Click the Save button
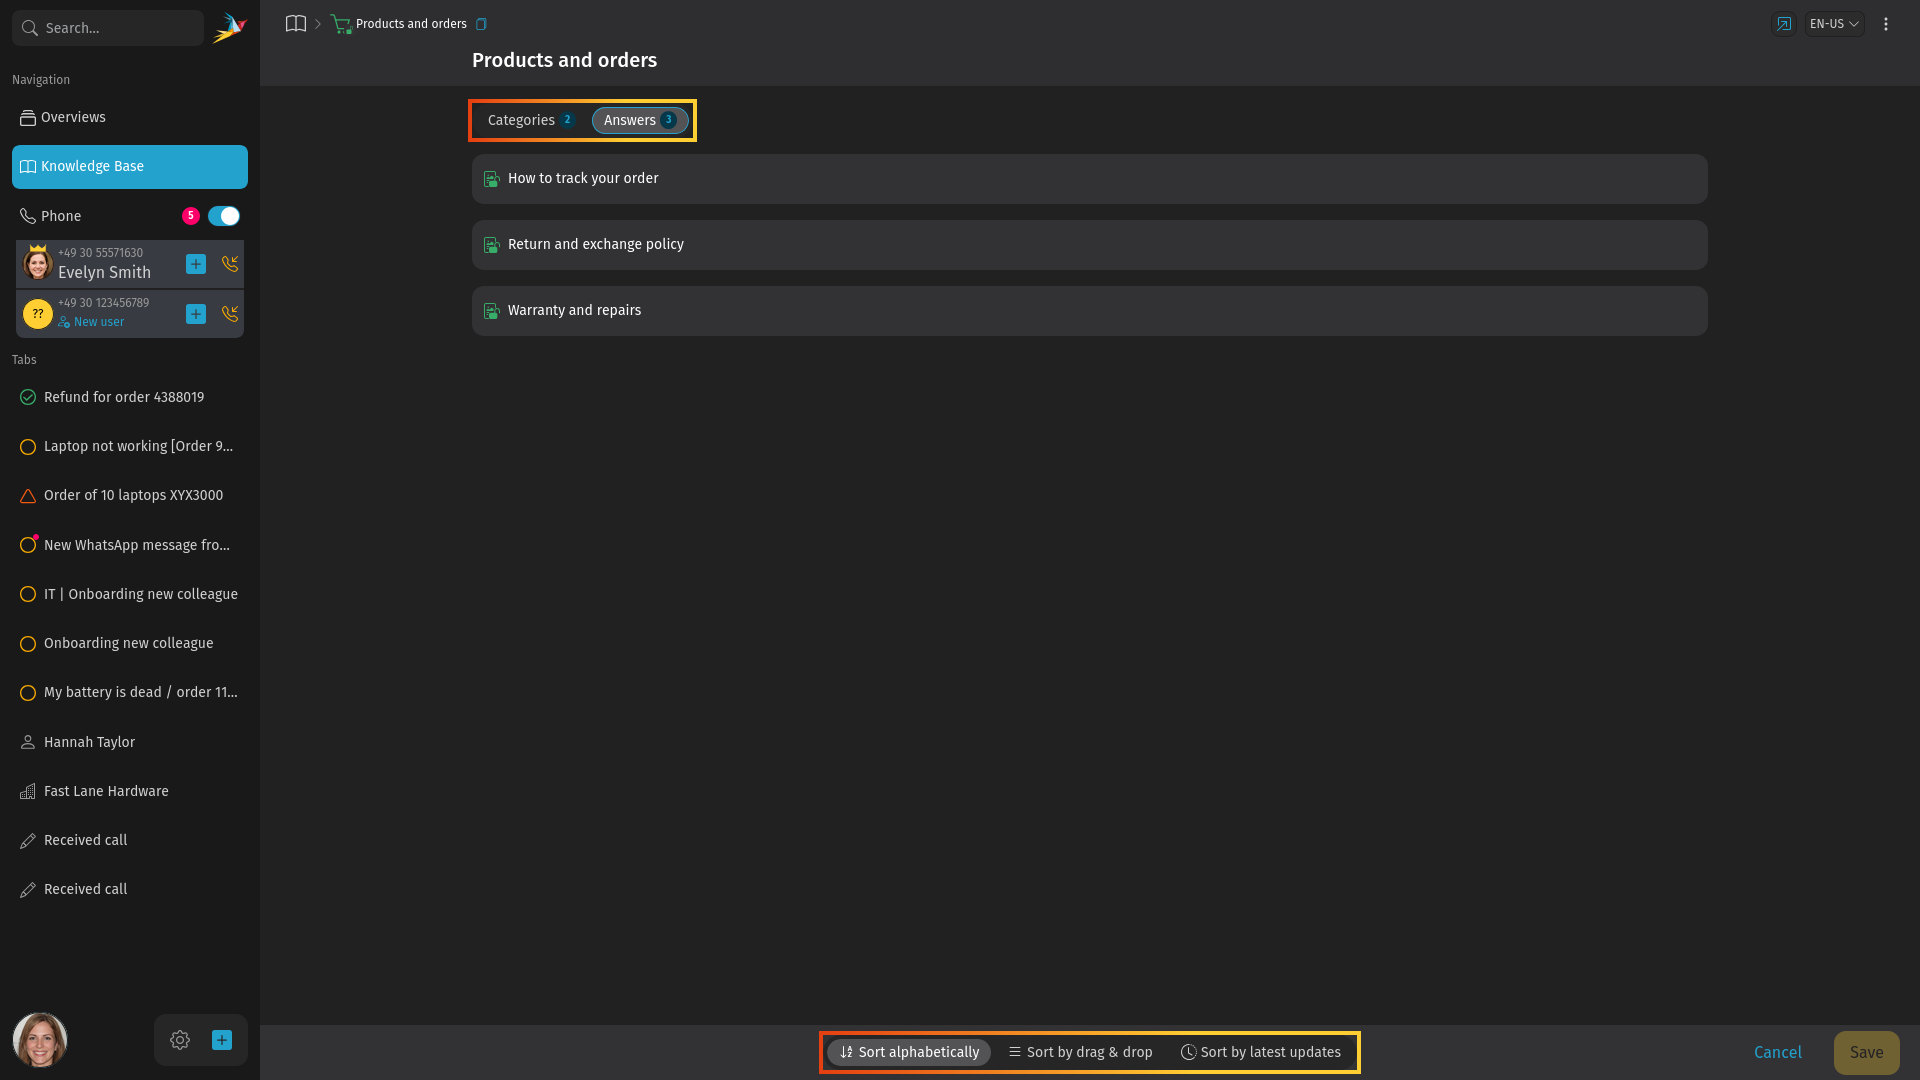 point(1866,1052)
